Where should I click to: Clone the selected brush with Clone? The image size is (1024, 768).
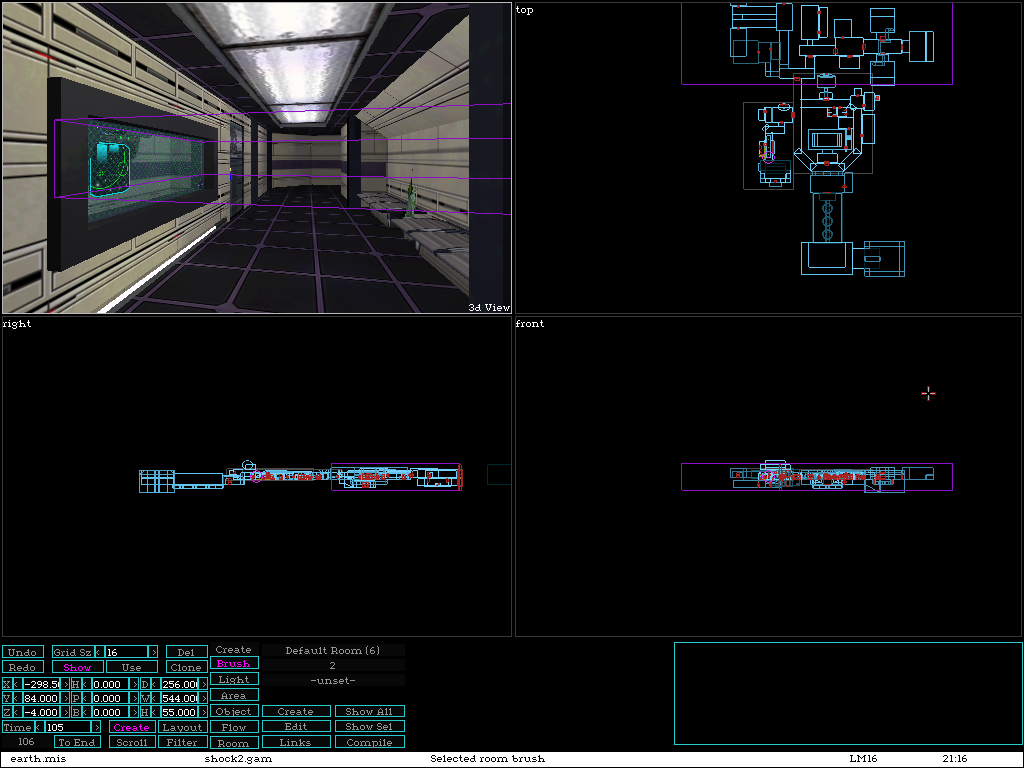pos(186,667)
